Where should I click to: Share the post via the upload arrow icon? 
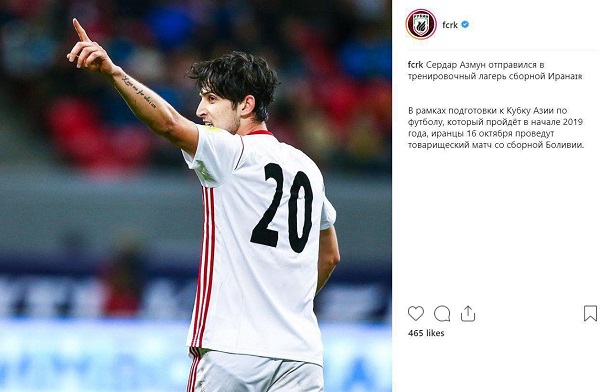click(x=468, y=314)
